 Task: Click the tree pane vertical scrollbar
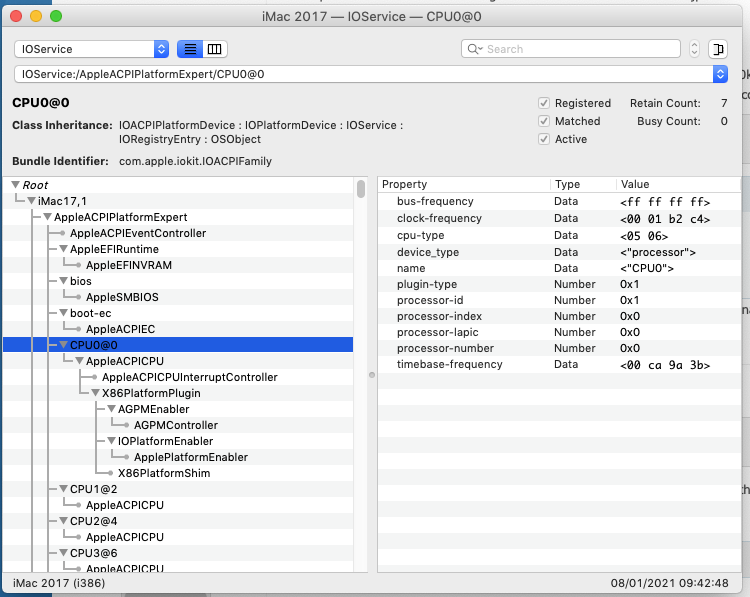(x=361, y=189)
